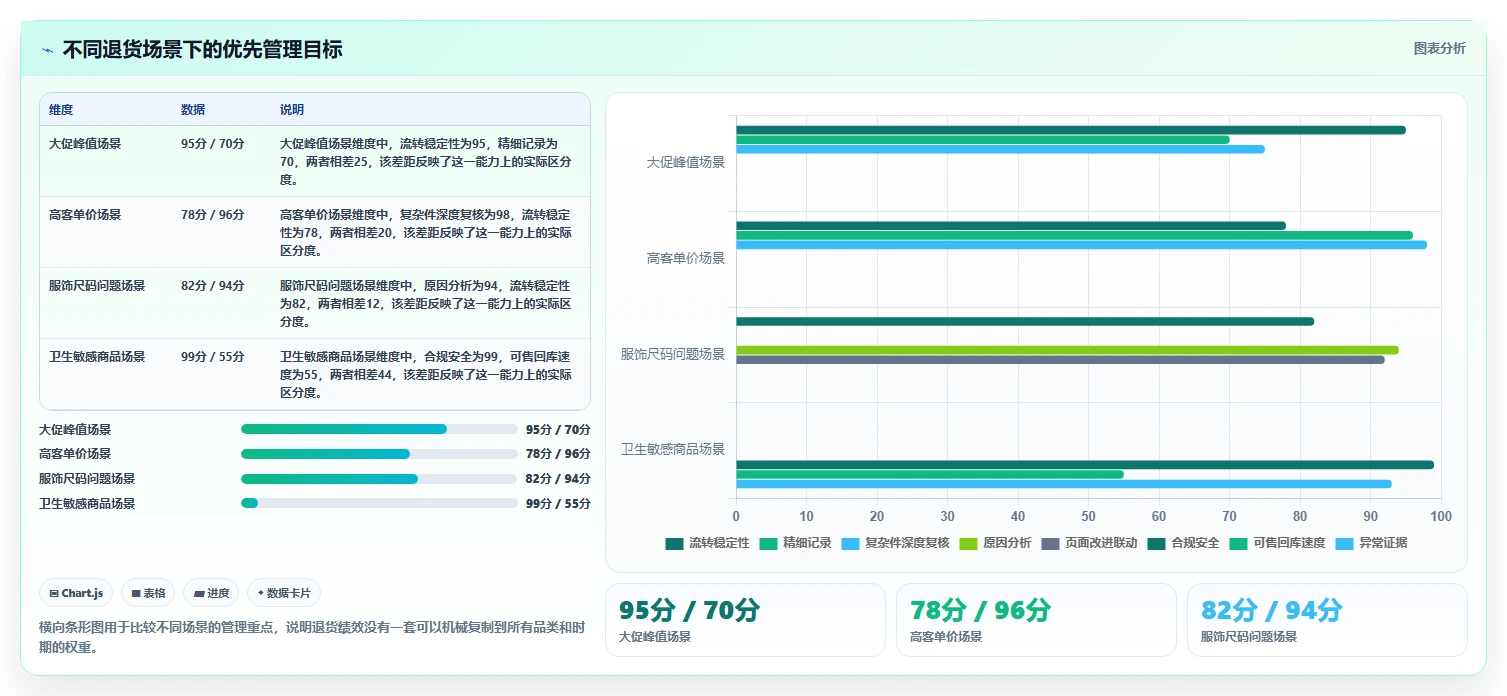Click the Chart.js chip
The image size is (1507, 696).
77,593
